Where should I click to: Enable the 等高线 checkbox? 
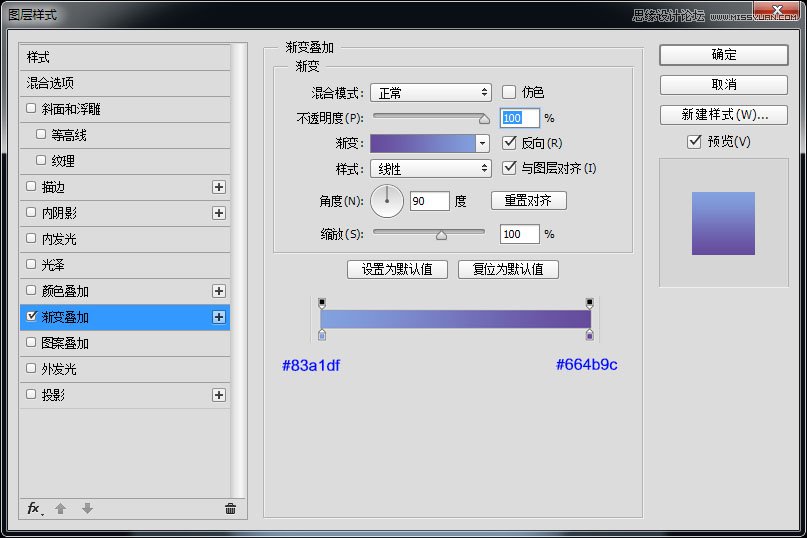(41, 134)
